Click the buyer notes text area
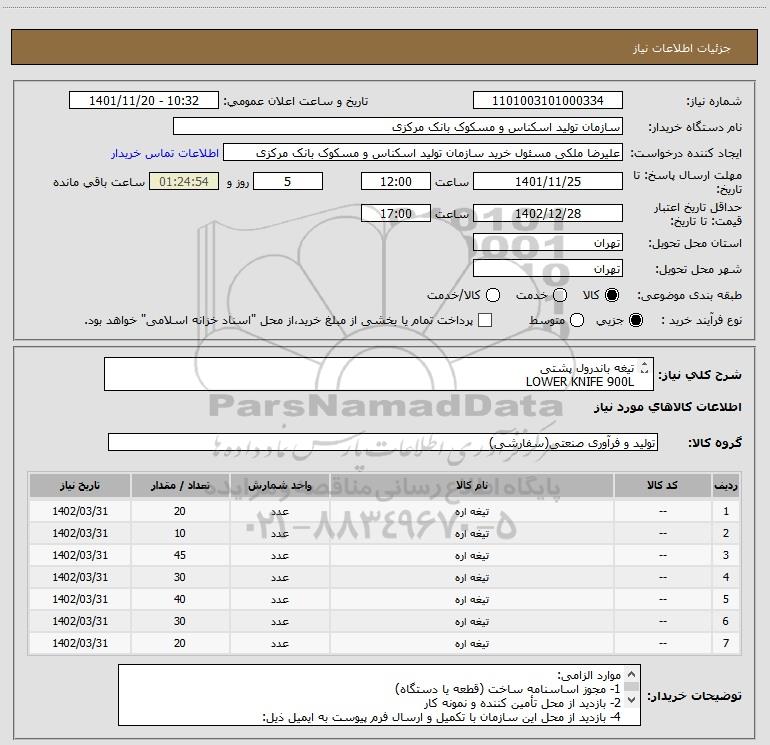The height and width of the screenshot is (745, 770). click(x=379, y=695)
